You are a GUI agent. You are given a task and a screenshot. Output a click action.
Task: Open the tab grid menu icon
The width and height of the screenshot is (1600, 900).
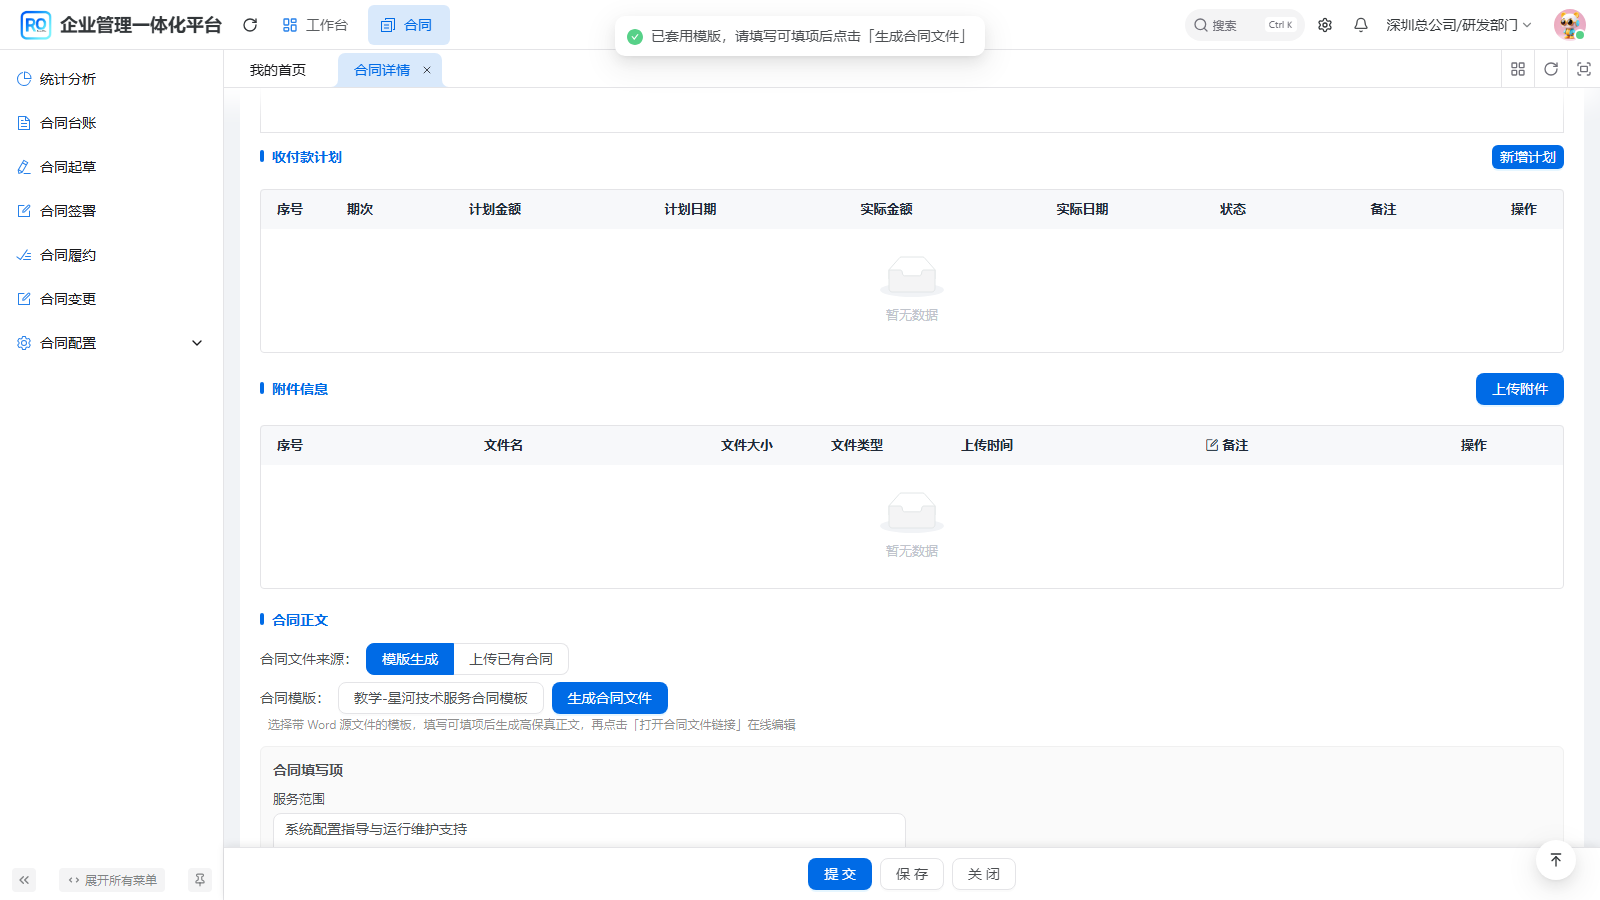pyautogui.click(x=1518, y=69)
